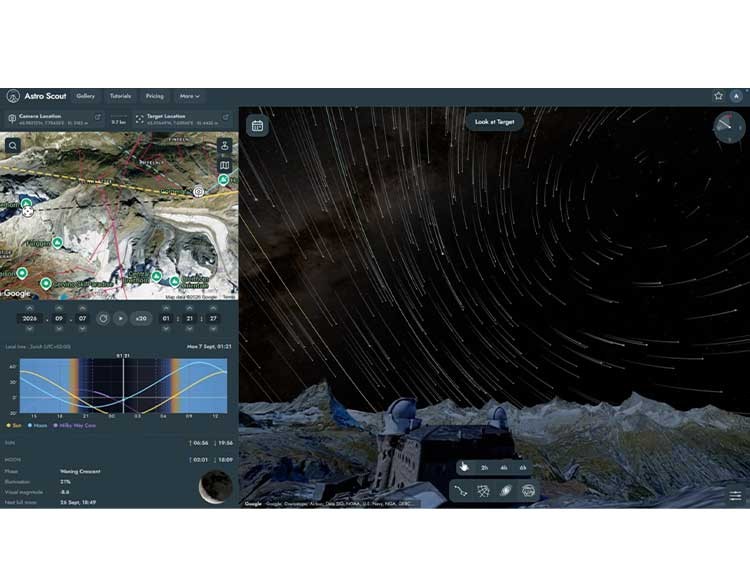Click the Astro Scout title text

coord(45,96)
